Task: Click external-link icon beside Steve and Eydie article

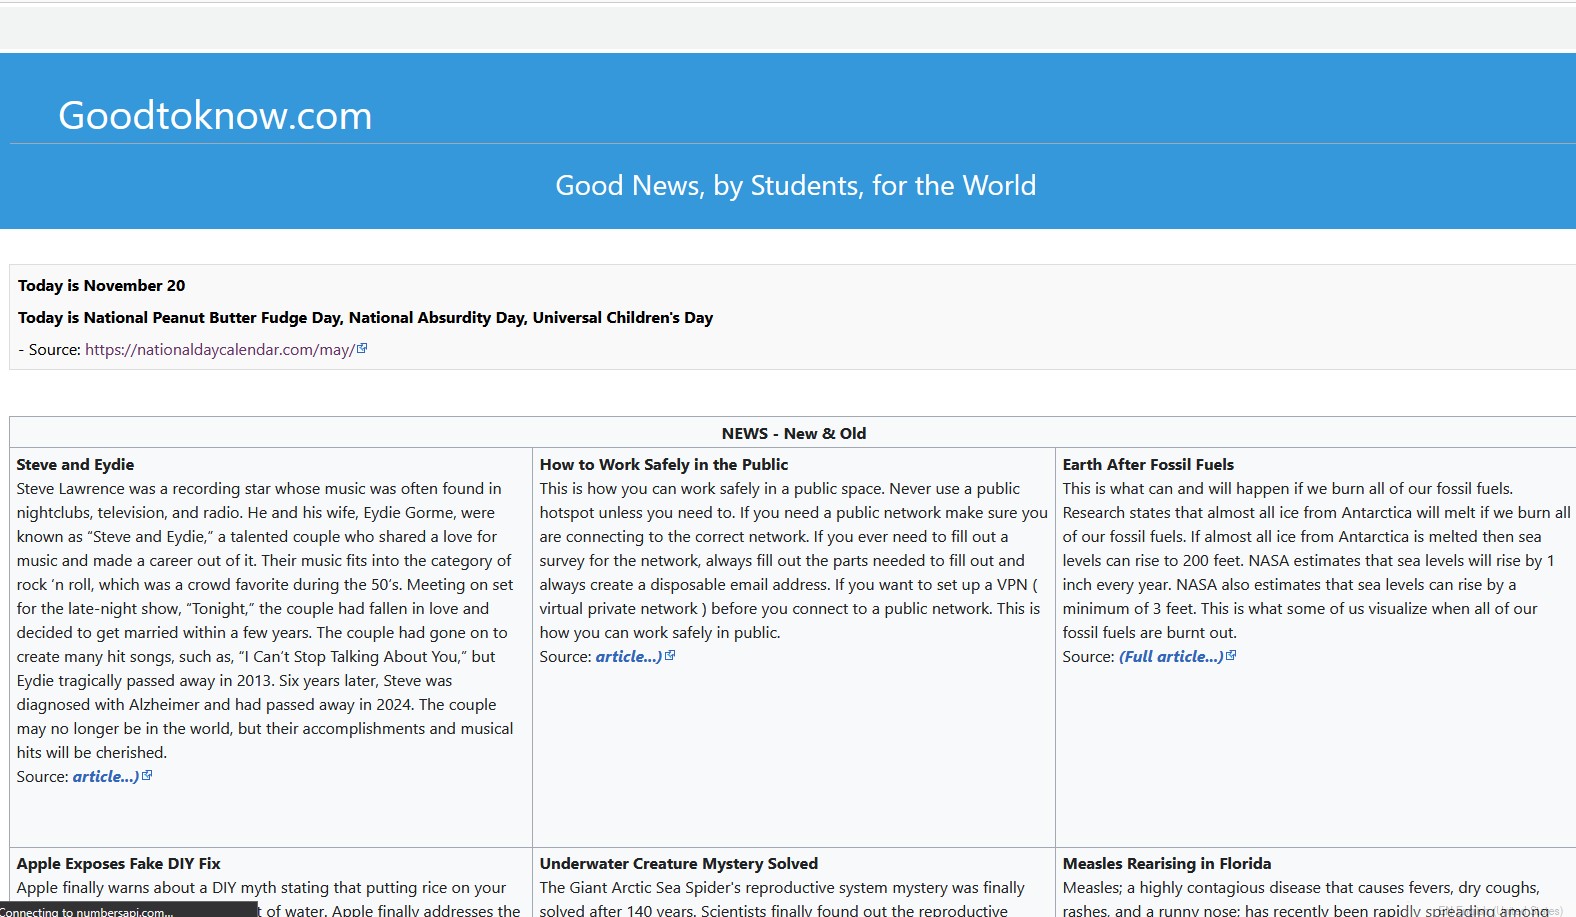Action: tap(147, 776)
